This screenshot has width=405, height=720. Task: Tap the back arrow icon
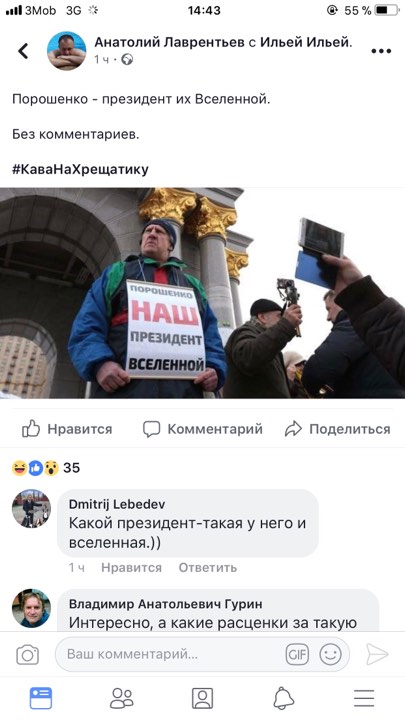click(23, 51)
